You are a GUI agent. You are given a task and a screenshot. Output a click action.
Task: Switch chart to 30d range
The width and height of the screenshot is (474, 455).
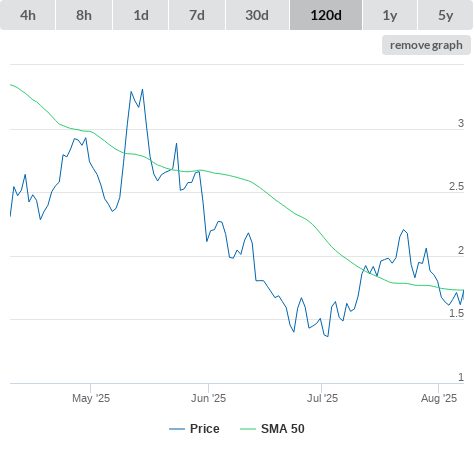click(257, 15)
